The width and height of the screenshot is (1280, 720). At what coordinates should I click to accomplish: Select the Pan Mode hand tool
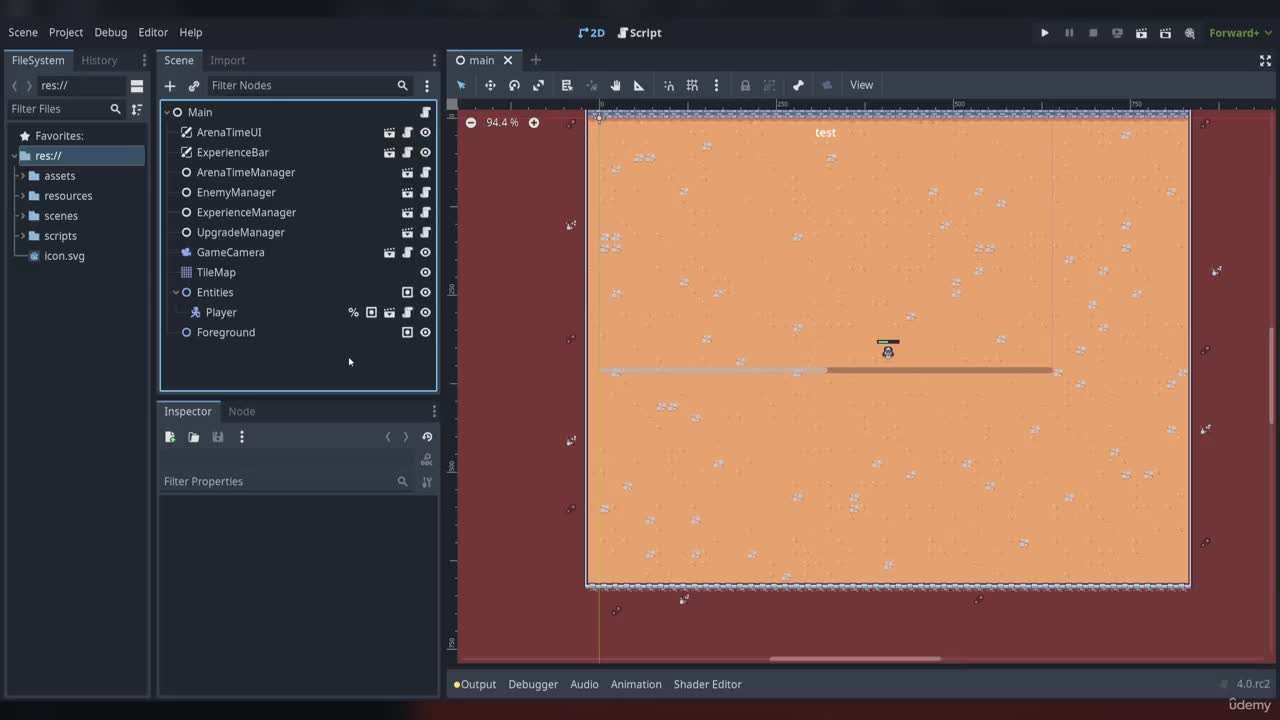615,85
